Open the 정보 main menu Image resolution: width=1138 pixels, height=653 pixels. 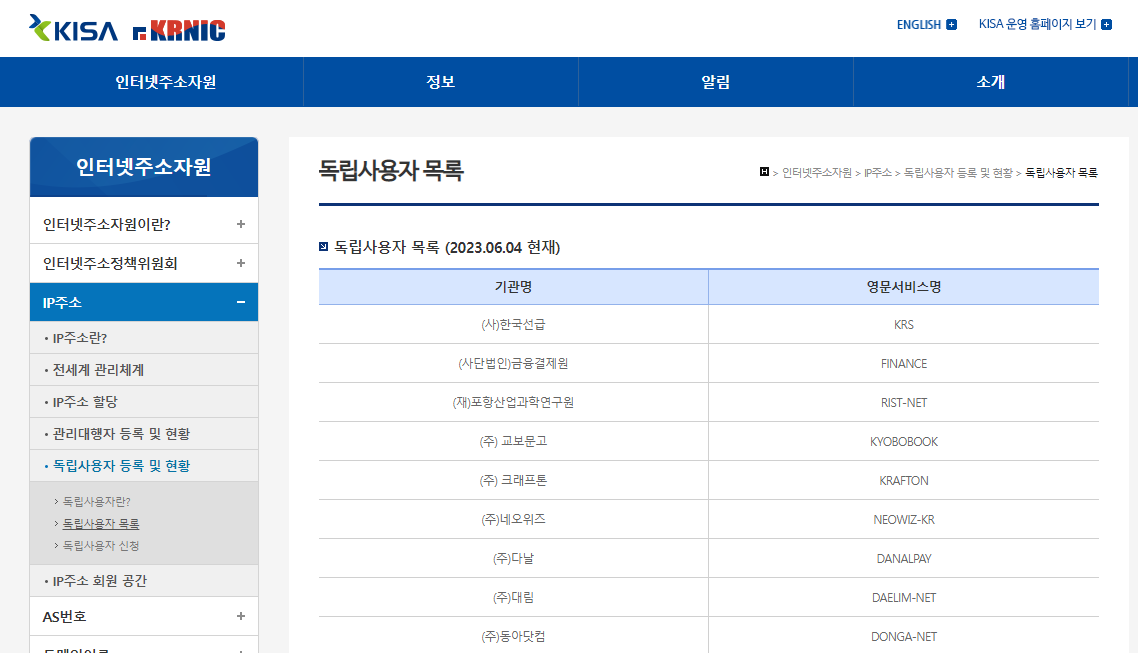coord(441,82)
